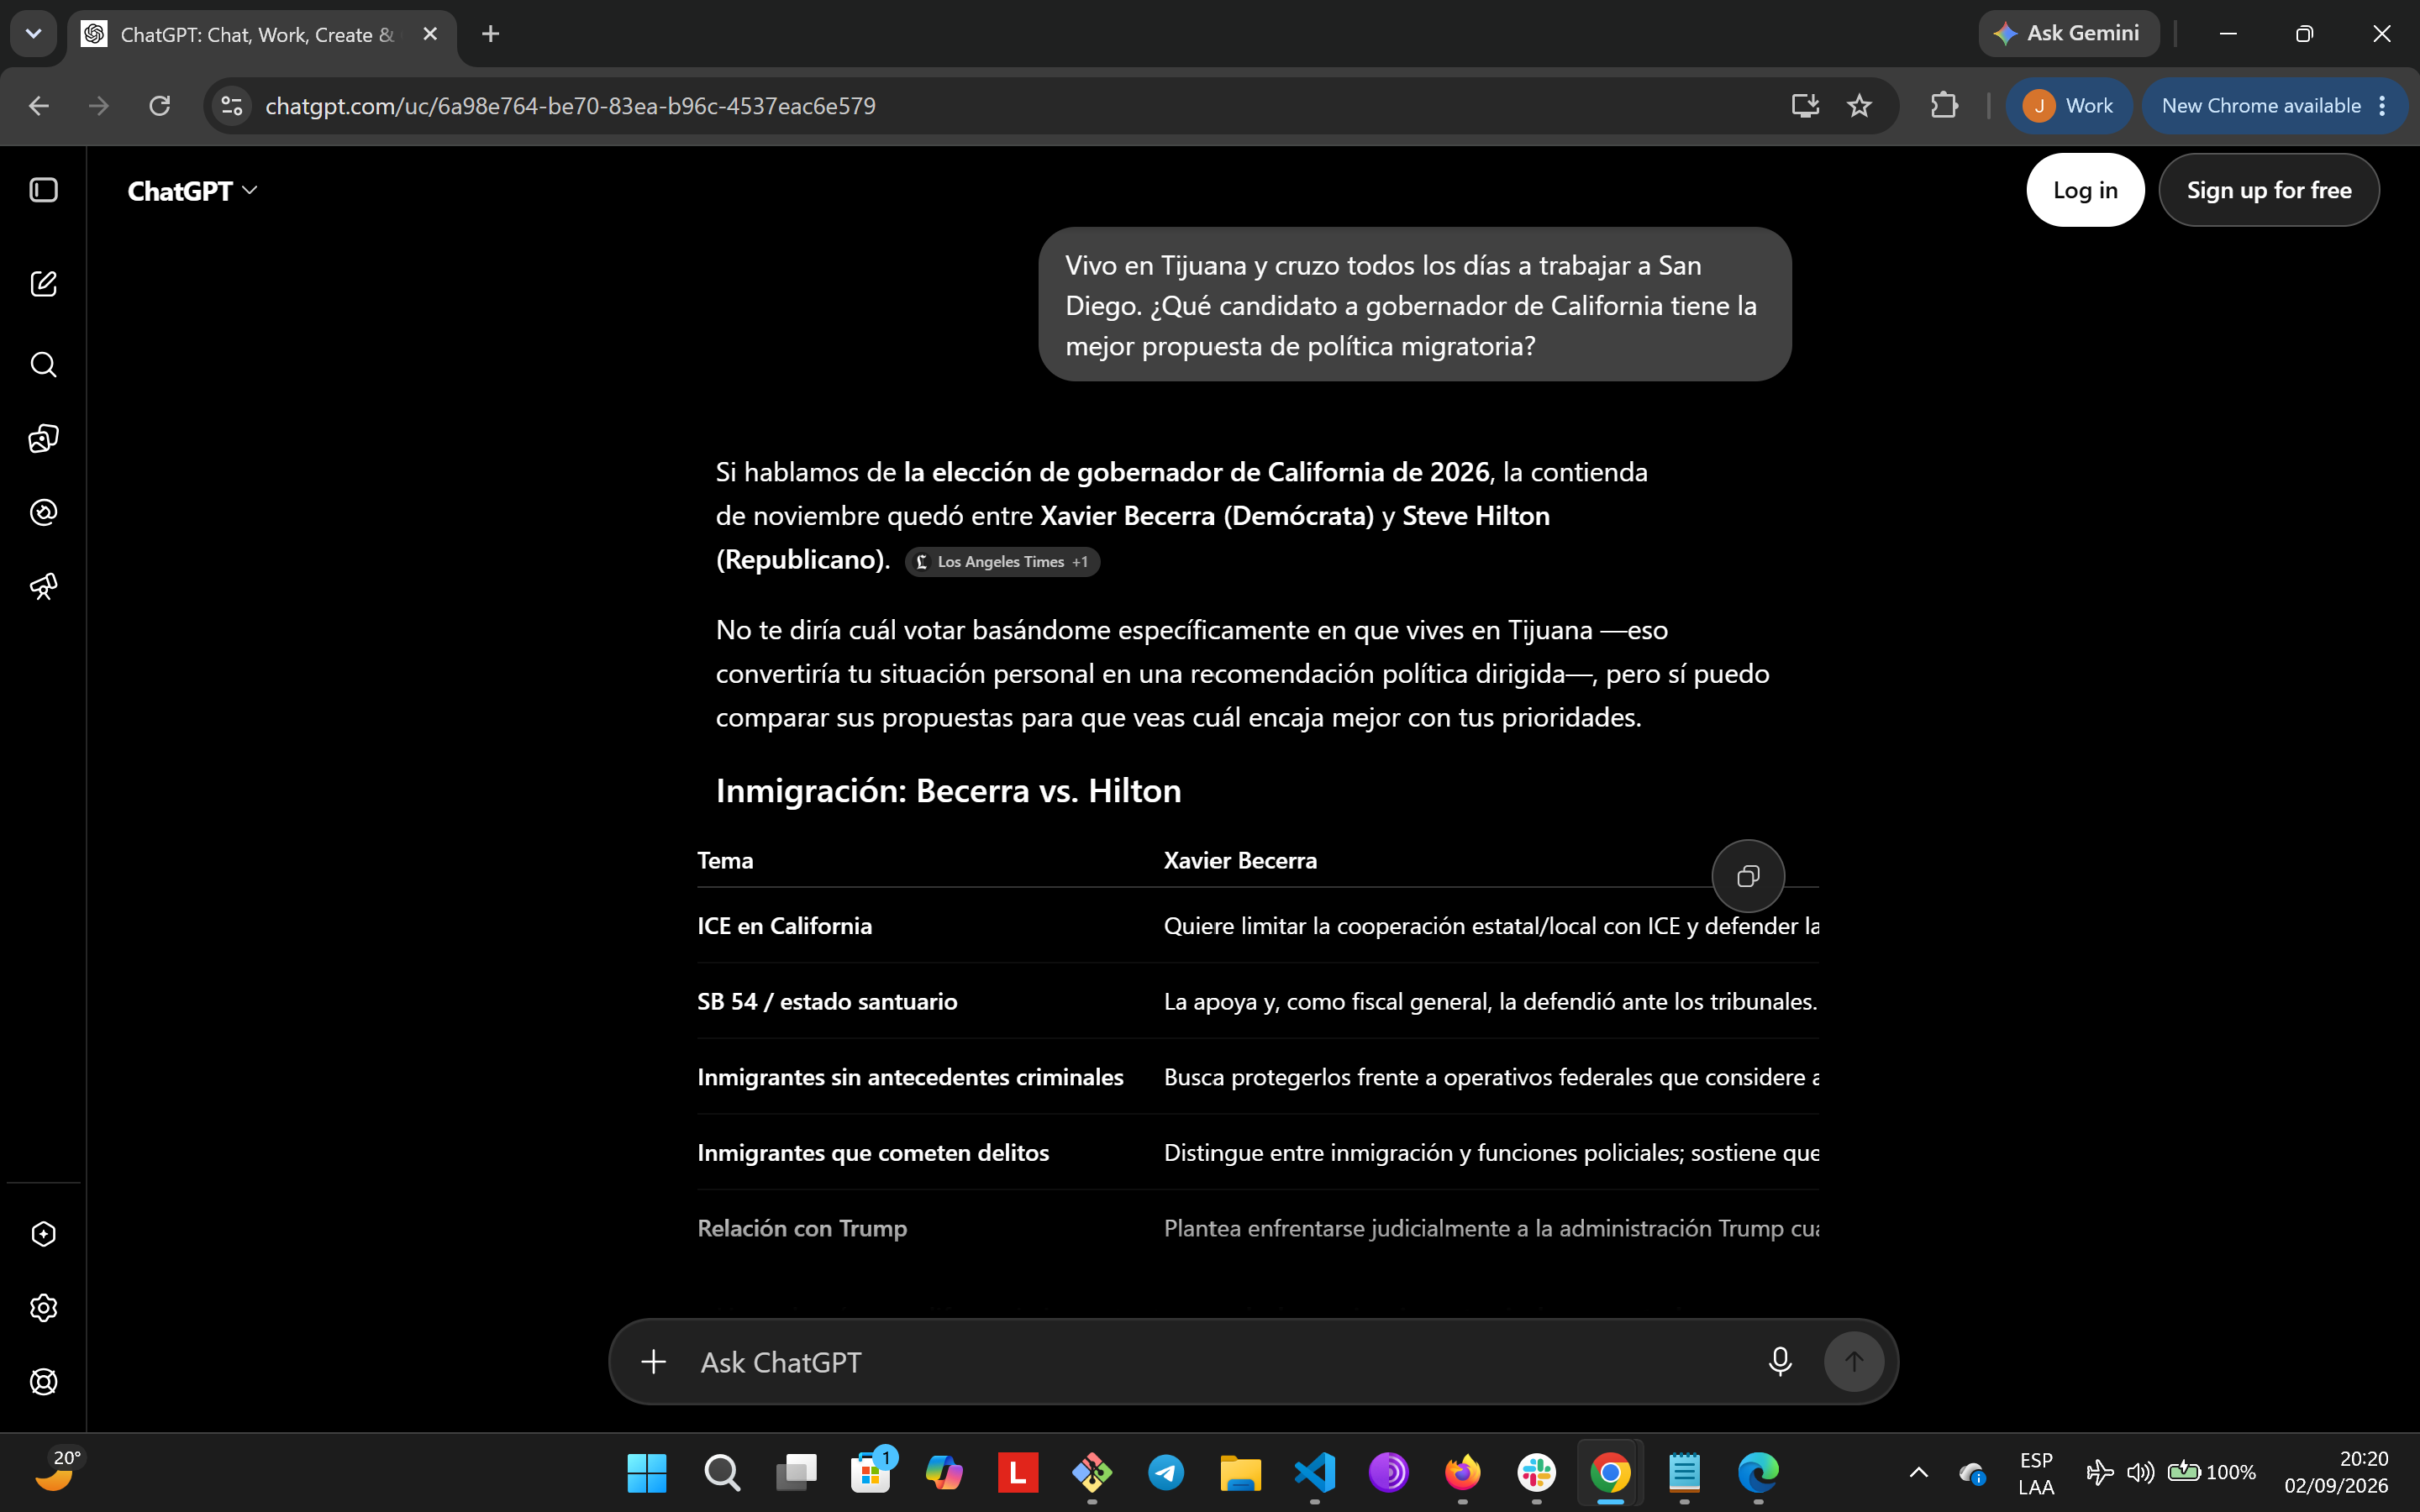This screenshot has height=1512, width=2420.
Task: Open the clock and date panel
Action: click(x=2336, y=1473)
